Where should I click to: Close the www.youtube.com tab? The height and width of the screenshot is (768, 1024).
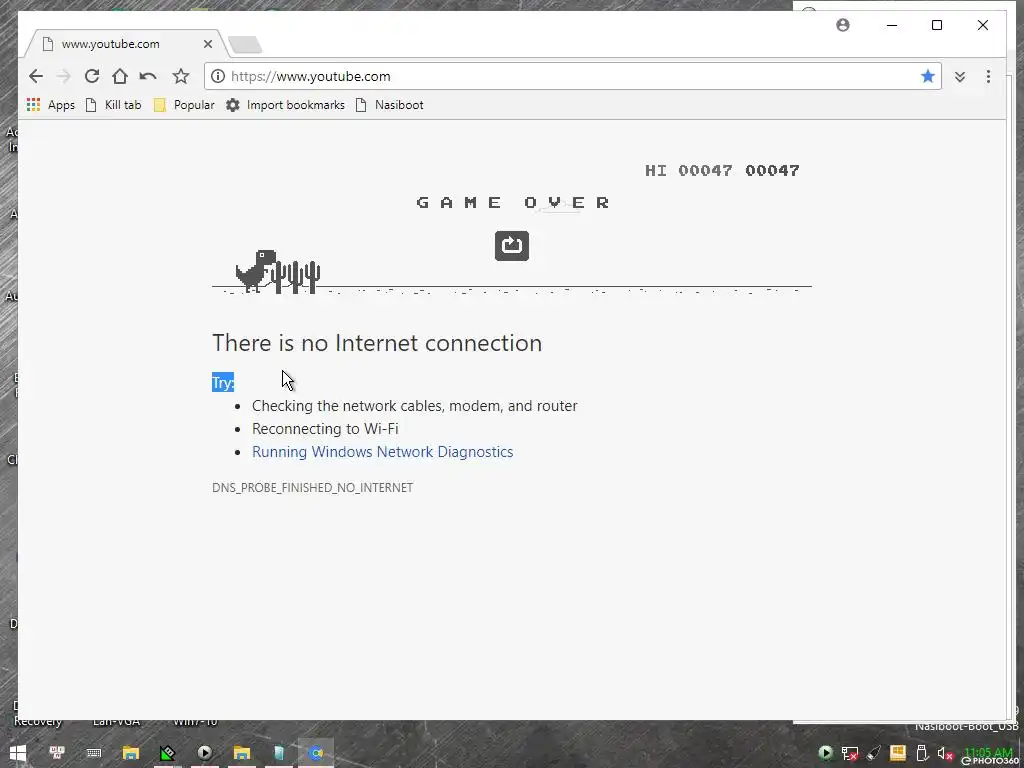(208, 44)
